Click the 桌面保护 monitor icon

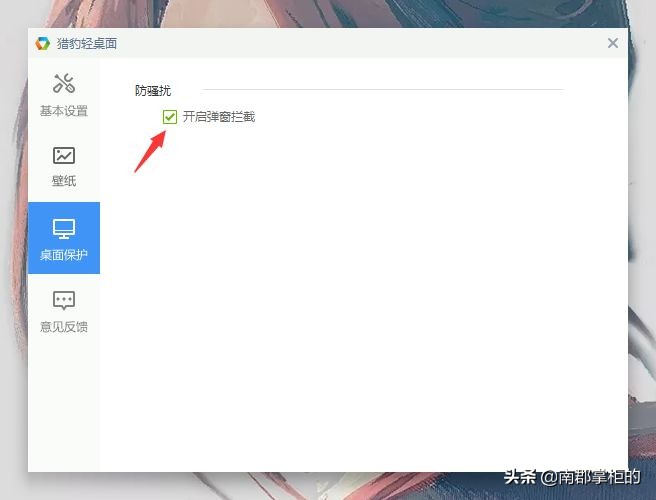64,228
